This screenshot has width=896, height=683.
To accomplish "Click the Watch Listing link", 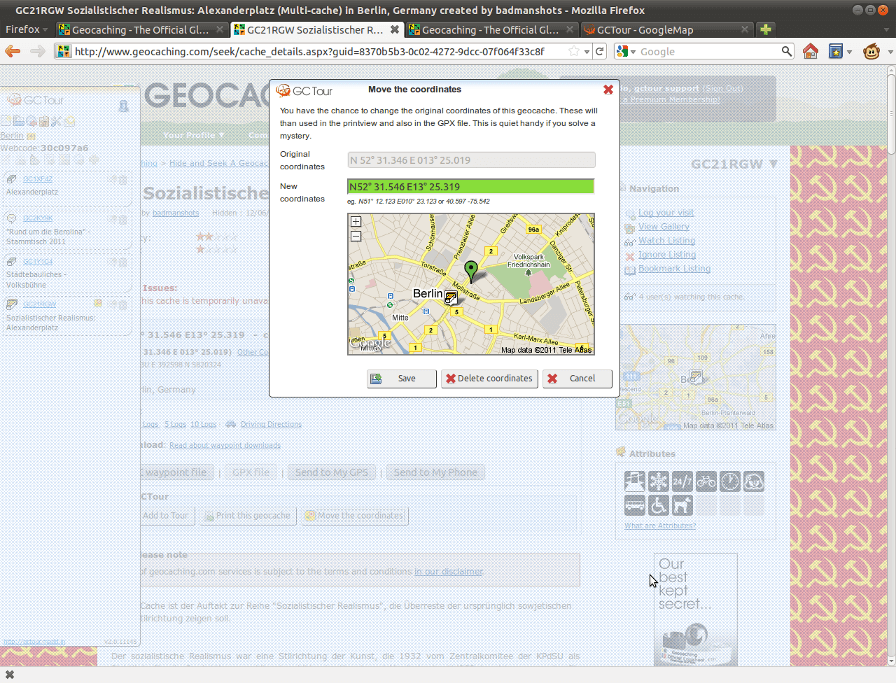I will (x=666, y=241).
